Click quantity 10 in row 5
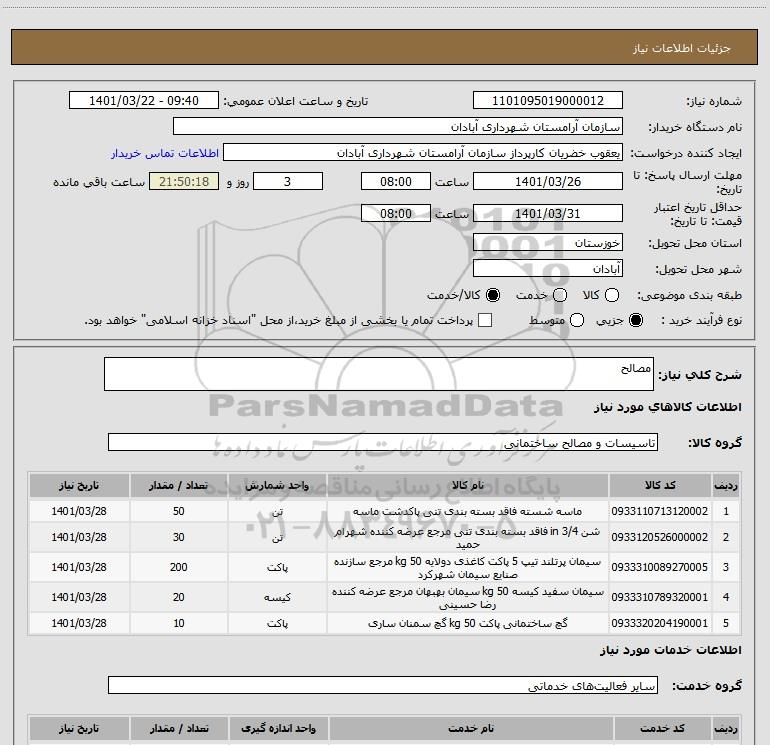This screenshot has height=745, width=770. pyautogui.click(x=178, y=623)
